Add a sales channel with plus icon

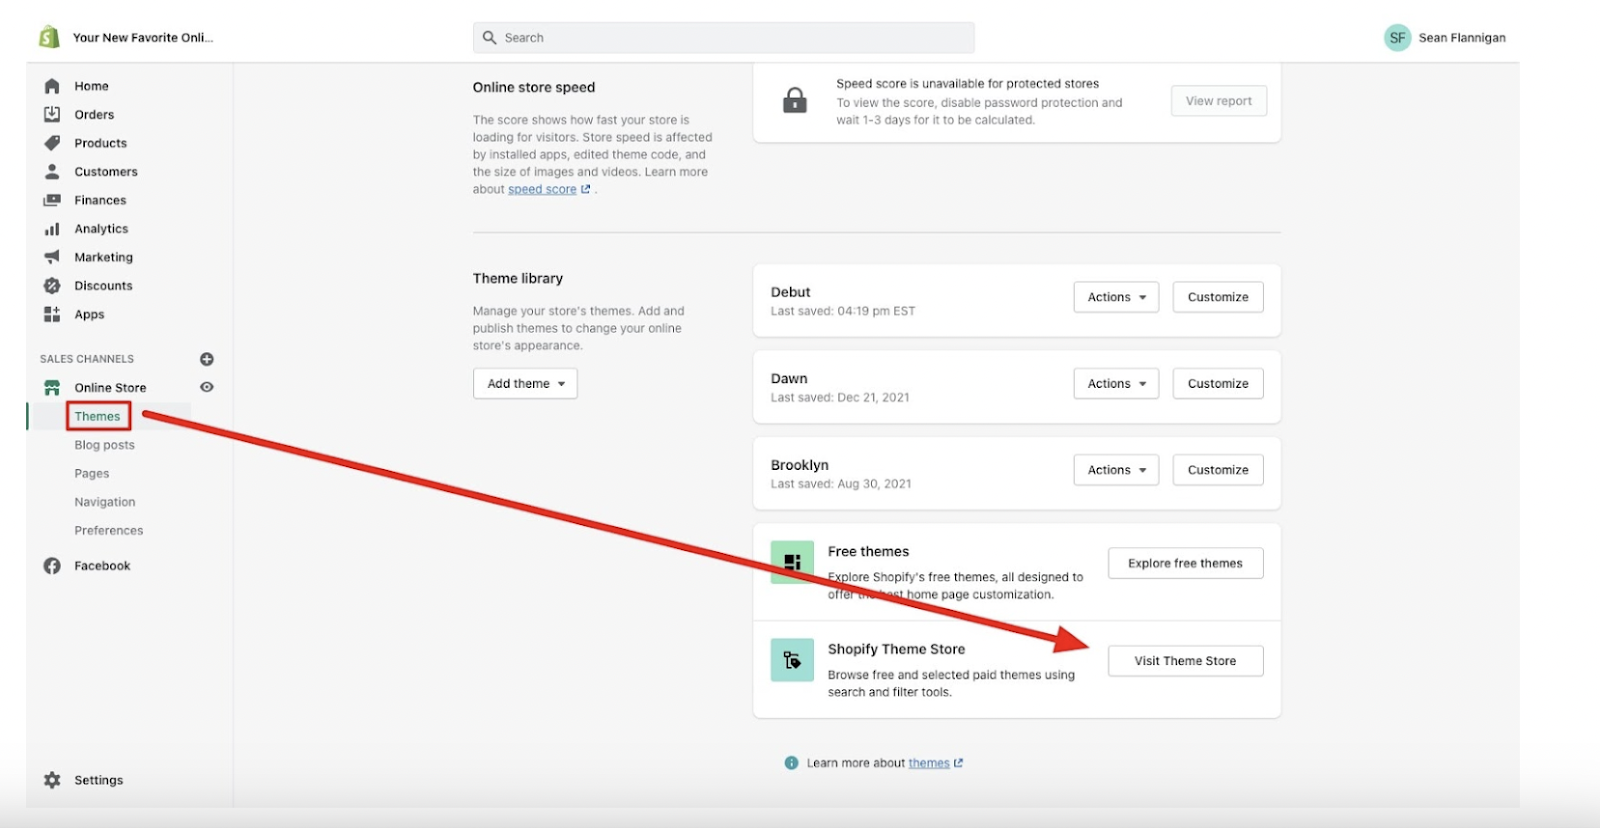coord(207,359)
